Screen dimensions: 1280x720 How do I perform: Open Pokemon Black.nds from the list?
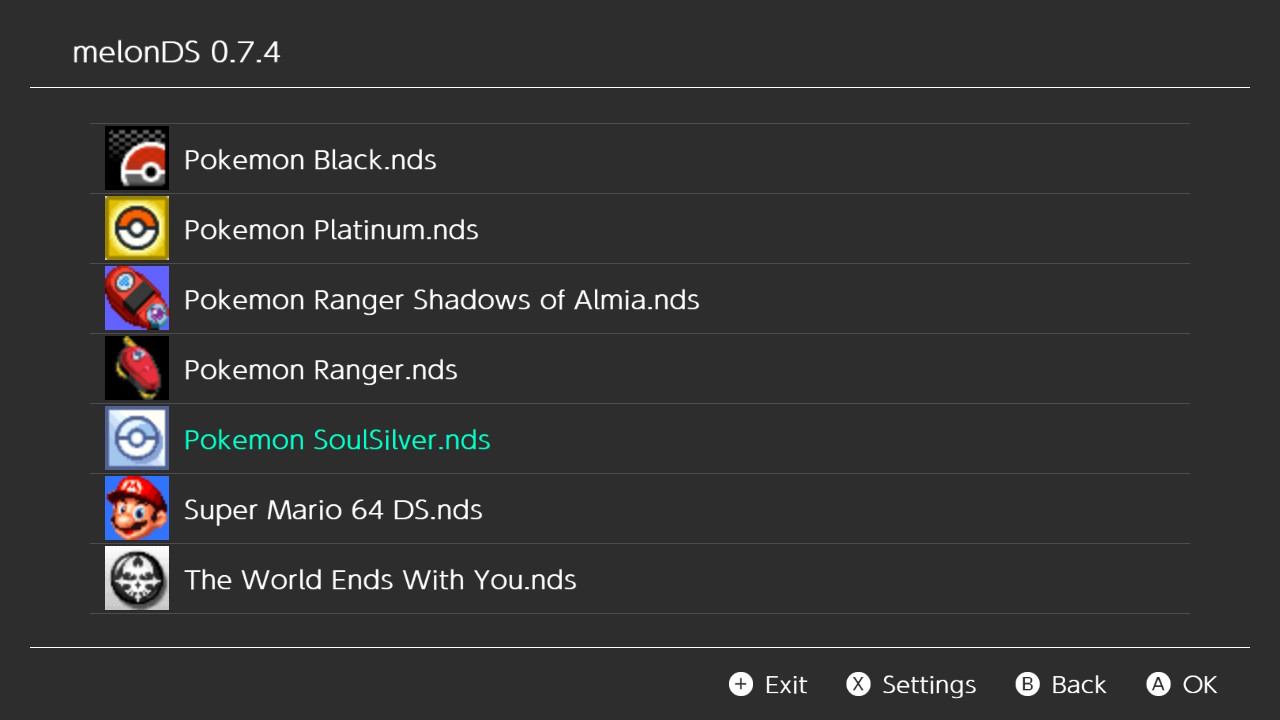pyautogui.click(x=310, y=160)
